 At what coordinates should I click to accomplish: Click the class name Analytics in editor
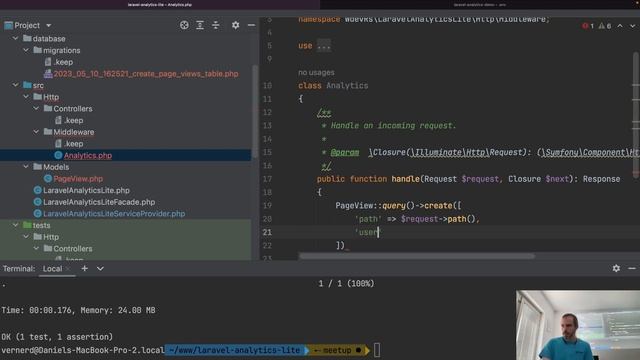tap(347, 86)
